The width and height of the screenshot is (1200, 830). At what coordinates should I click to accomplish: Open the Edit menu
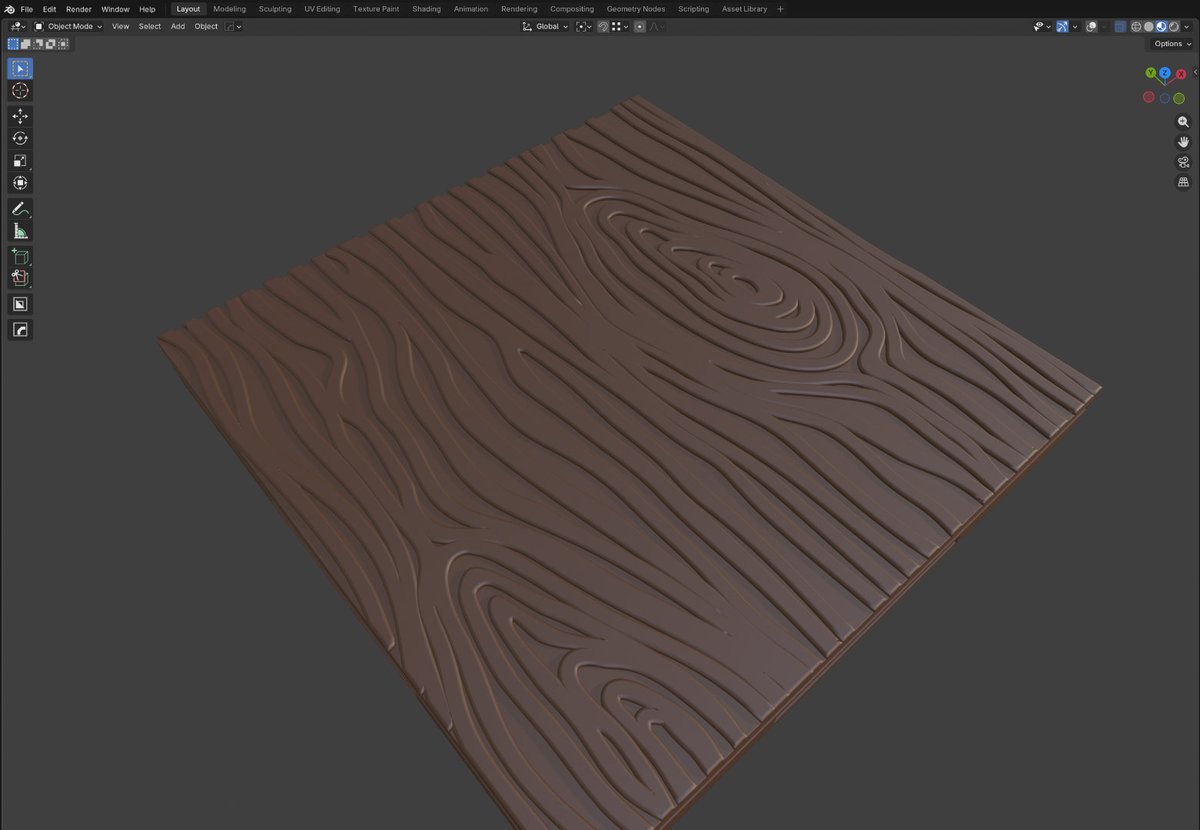point(49,9)
